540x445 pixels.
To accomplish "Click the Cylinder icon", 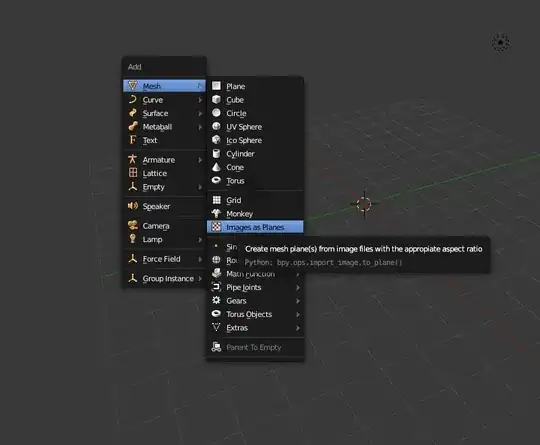I will click(x=216, y=153).
